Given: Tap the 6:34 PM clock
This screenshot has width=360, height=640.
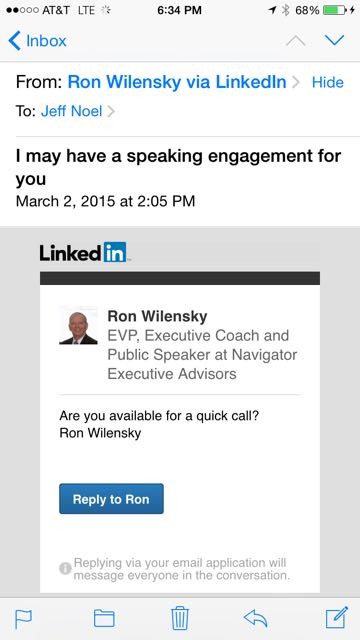Looking at the screenshot, I should point(180,10).
